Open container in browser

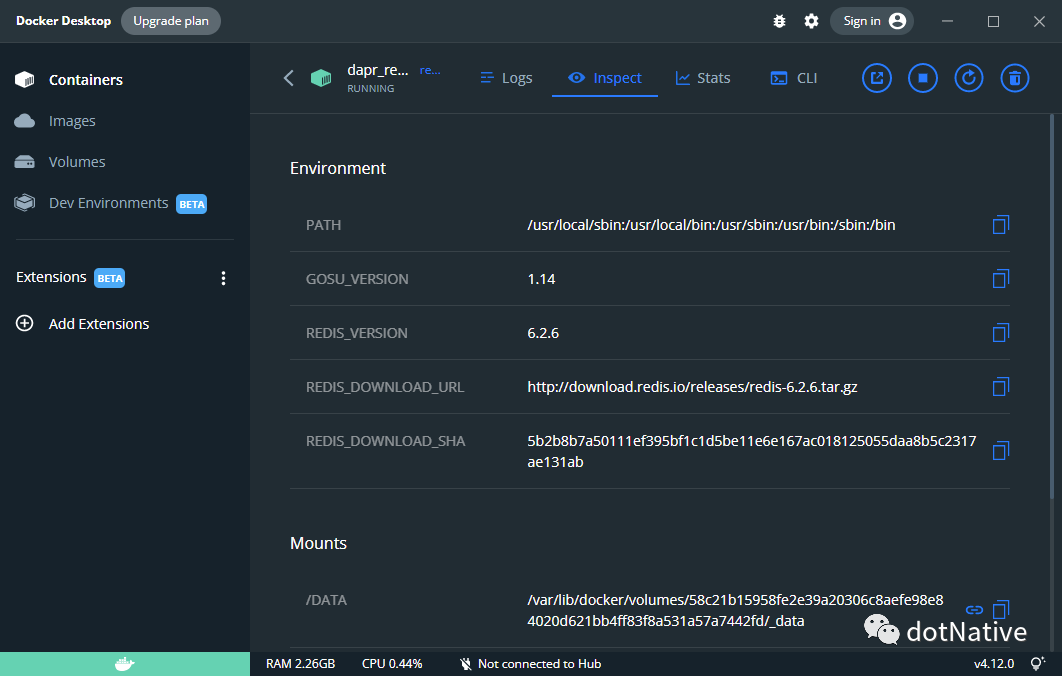(876, 78)
